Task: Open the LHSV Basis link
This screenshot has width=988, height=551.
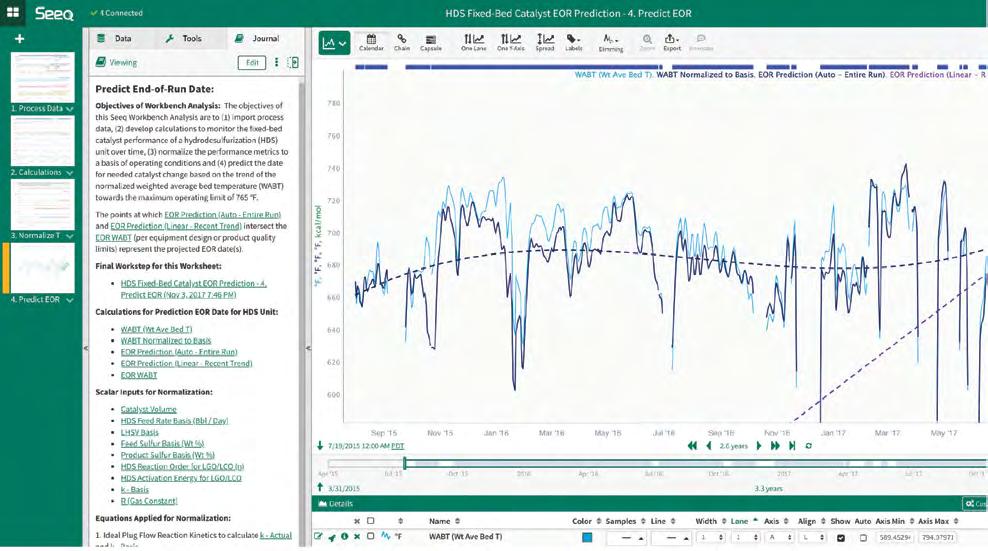Action: coord(139,432)
